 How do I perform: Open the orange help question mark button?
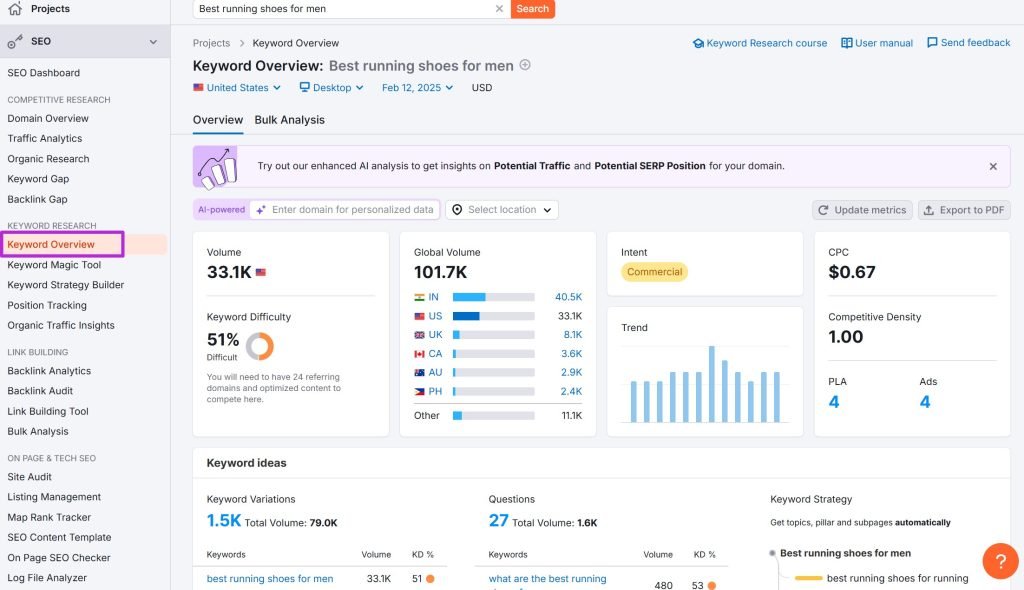pyautogui.click(x=1000, y=561)
